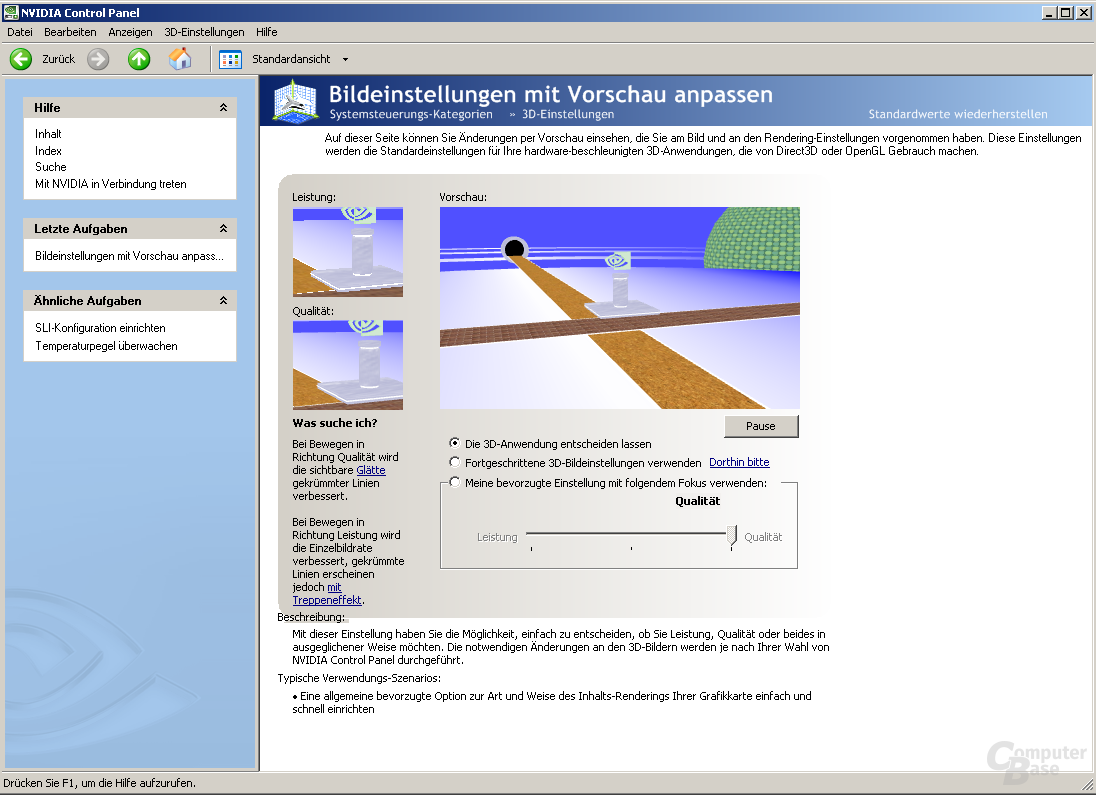Open 'Inhalt' in the Hilfe panel

48,134
